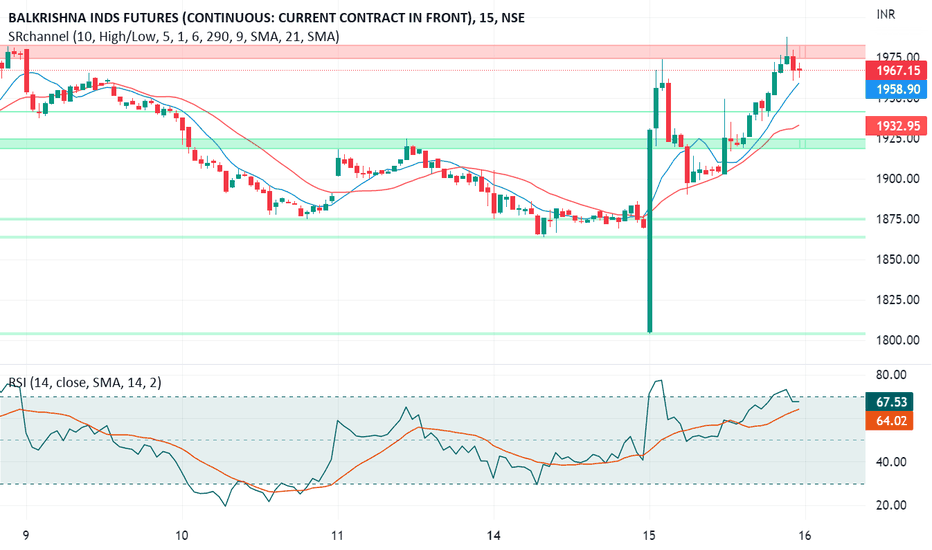
Task: Click date label 9 on time axis
Action: pyautogui.click(x=26, y=536)
